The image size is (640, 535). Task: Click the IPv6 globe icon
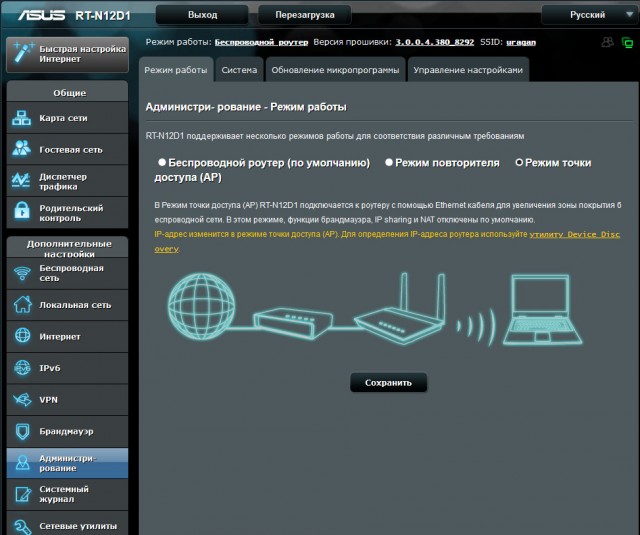coord(22,368)
